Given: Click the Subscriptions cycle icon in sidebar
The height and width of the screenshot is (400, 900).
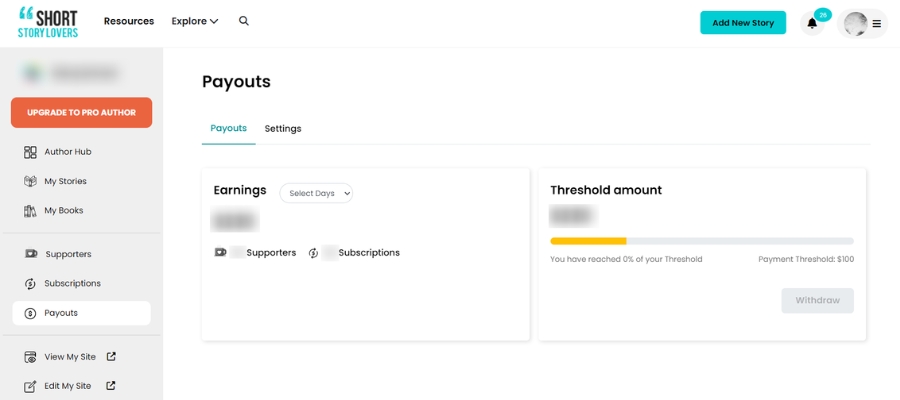Looking at the screenshot, I should click(30, 284).
